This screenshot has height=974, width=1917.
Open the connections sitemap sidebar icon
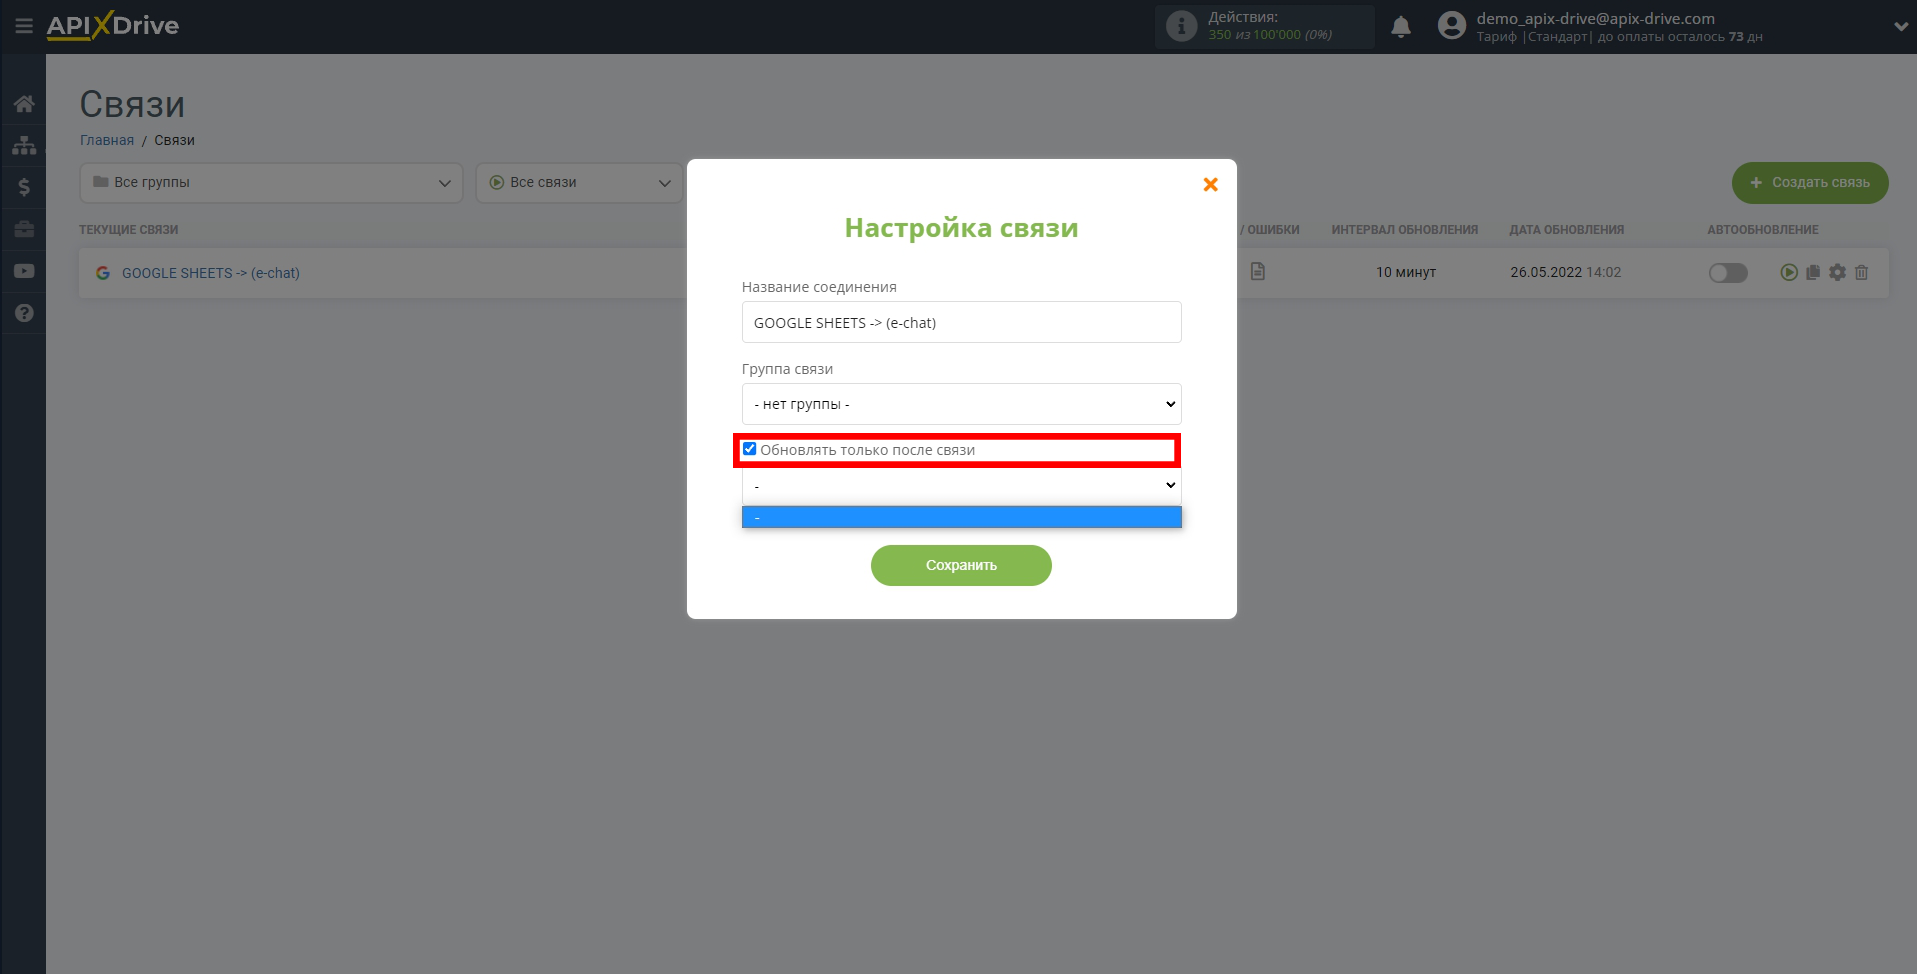[24, 145]
